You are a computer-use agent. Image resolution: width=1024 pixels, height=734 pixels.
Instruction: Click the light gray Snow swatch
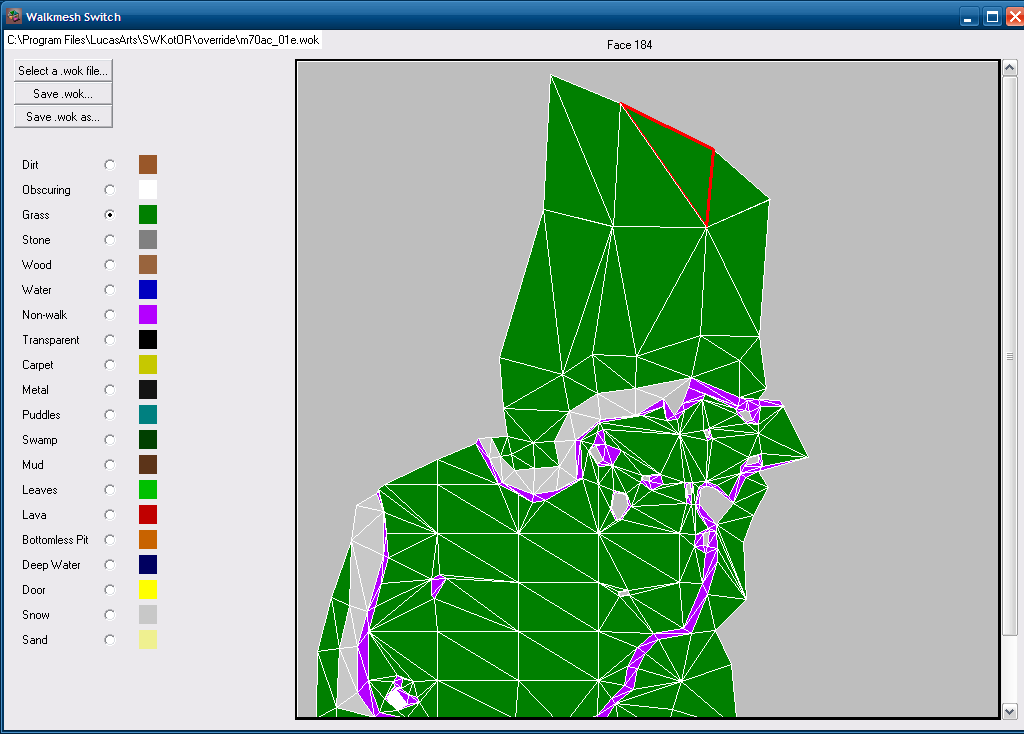tap(148, 615)
